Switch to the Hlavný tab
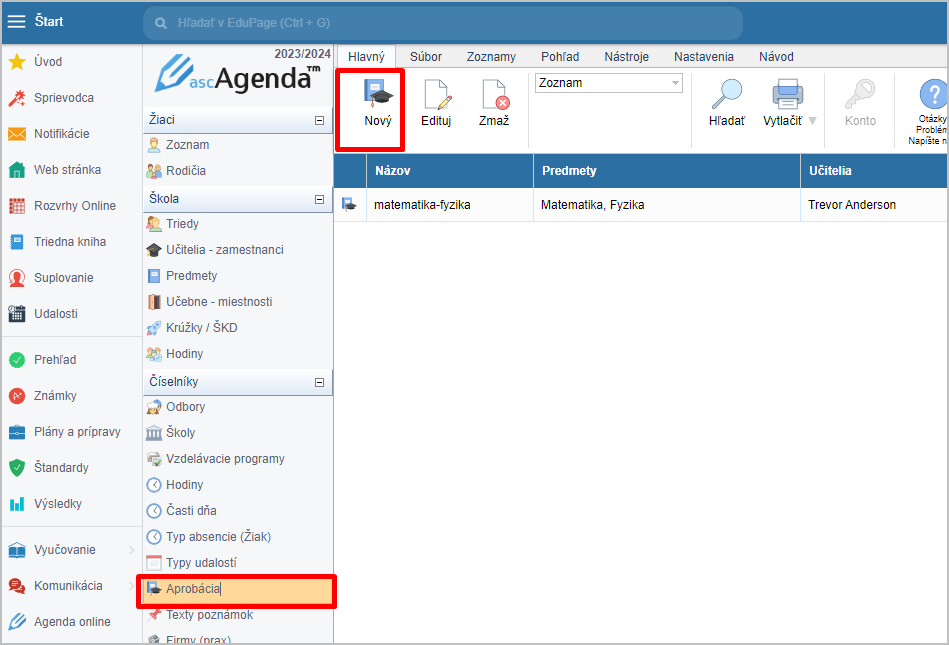This screenshot has height=645, width=949. 366,56
